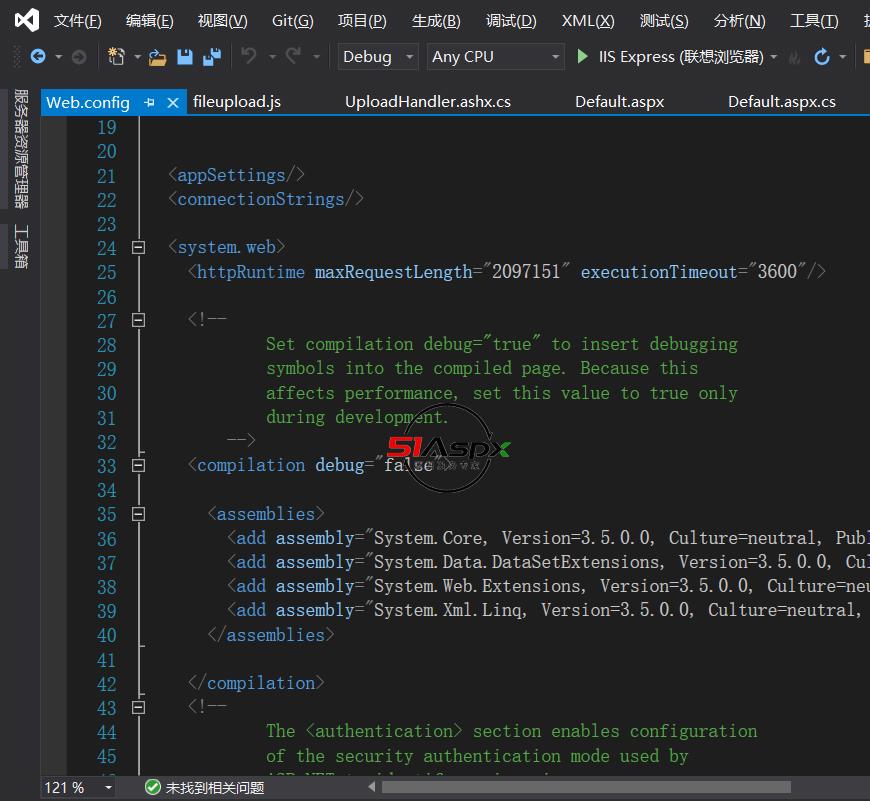Open the back navigation history dropdown
Viewport: 870px width, 801px height.
[x=58, y=57]
